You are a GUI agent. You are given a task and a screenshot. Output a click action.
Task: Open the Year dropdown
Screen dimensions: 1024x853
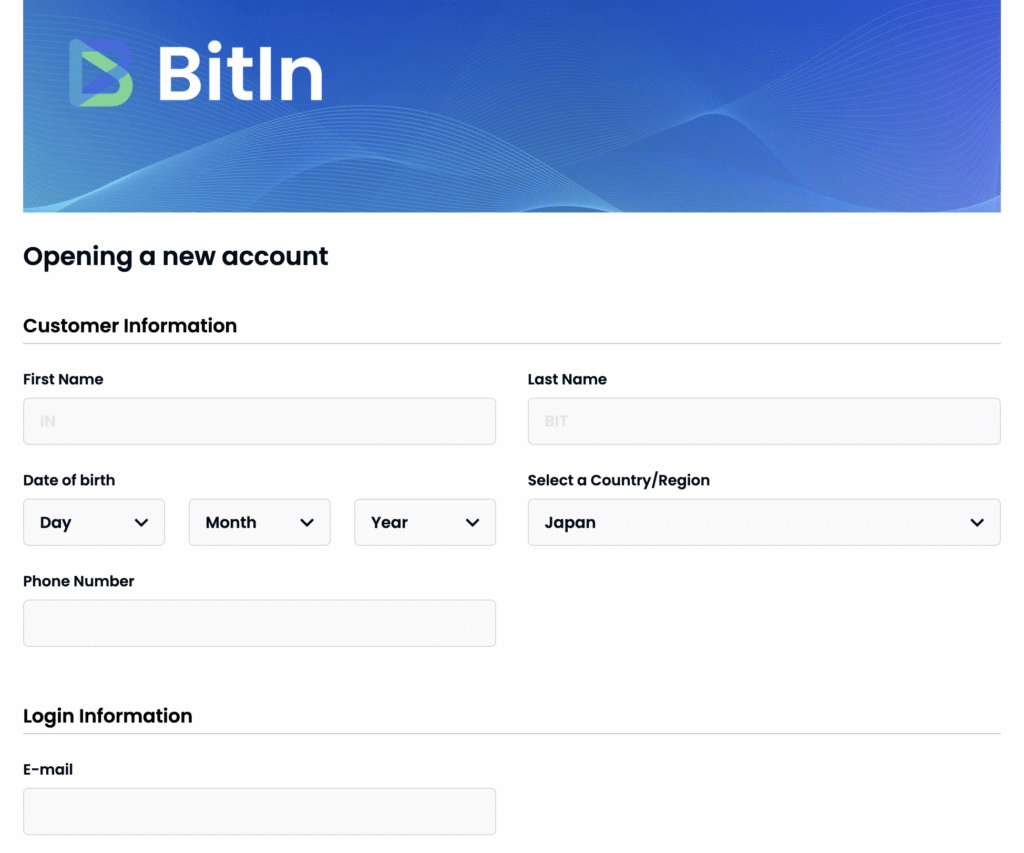coord(424,522)
